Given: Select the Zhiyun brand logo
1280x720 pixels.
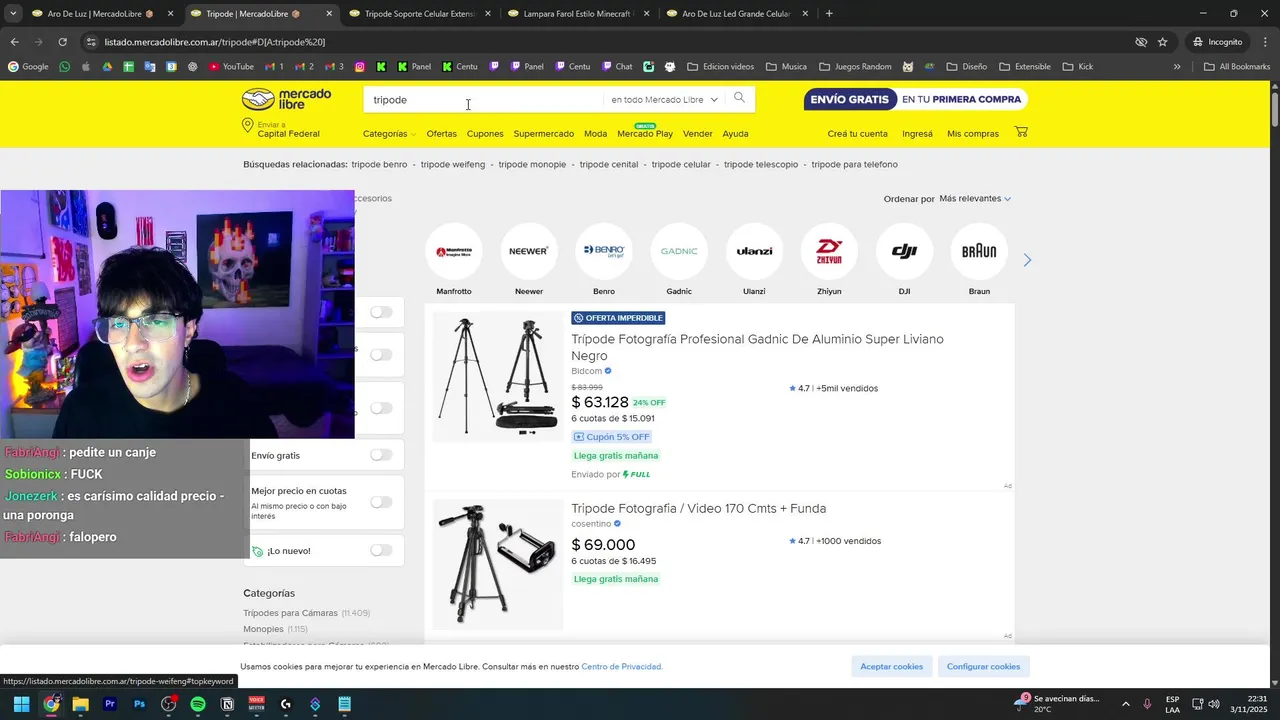Looking at the screenshot, I should pyautogui.click(x=829, y=251).
